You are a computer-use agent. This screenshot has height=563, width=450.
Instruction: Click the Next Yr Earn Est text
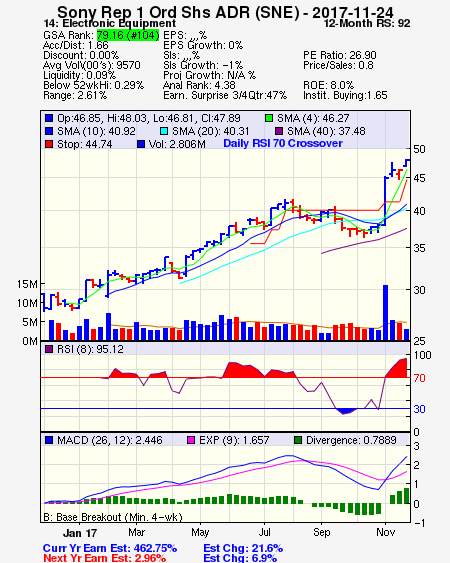tap(105, 558)
